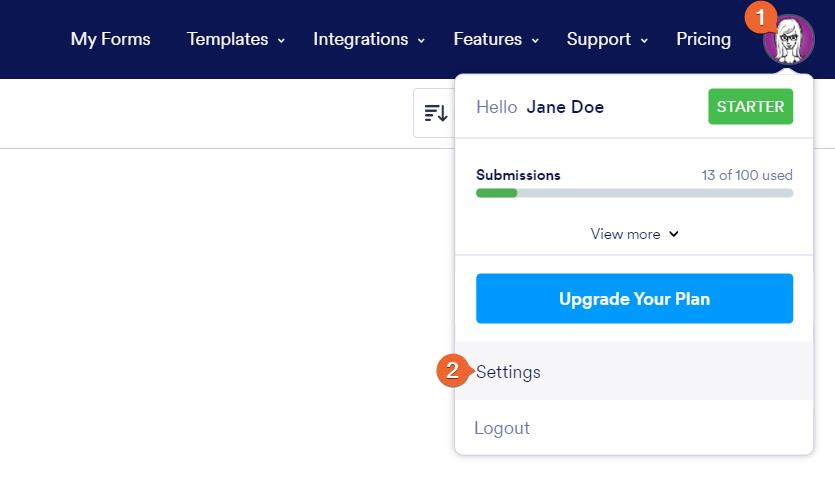Go to the Pricing page
This screenshot has width=835, height=482.
[703, 39]
